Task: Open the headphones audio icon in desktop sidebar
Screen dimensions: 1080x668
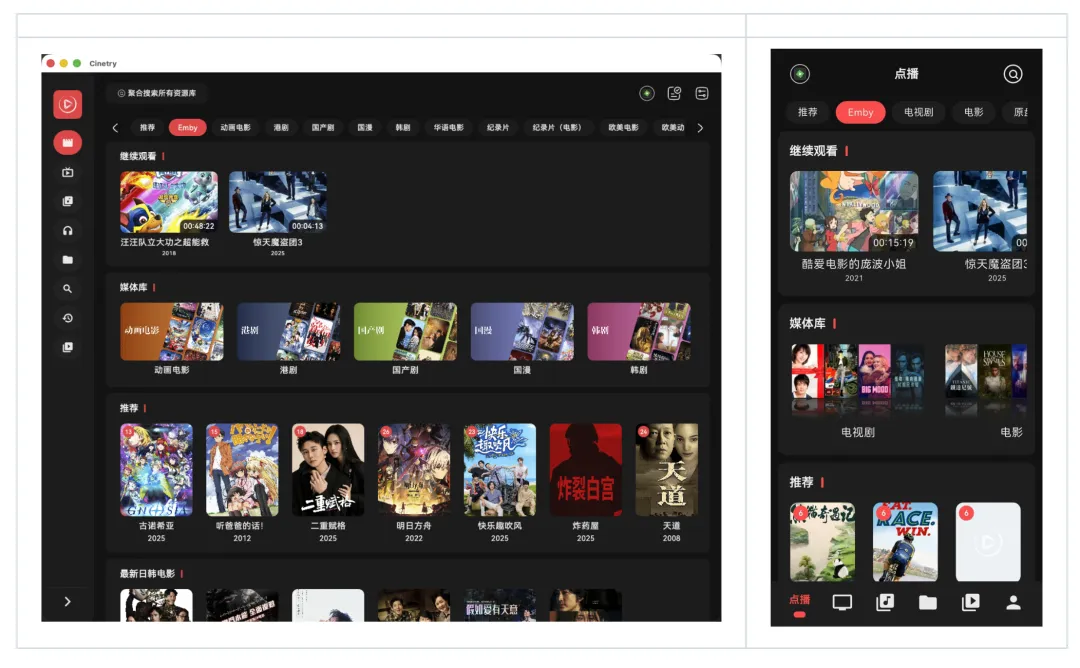Action: coord(68,231)
